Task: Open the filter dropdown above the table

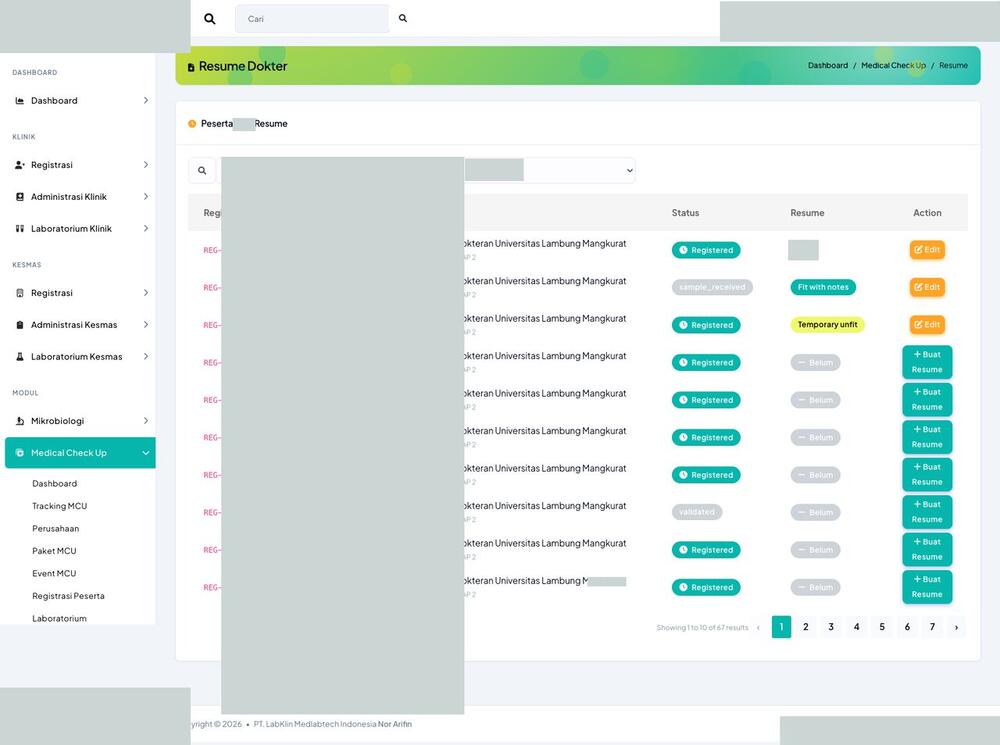Action: coord(550,170)
